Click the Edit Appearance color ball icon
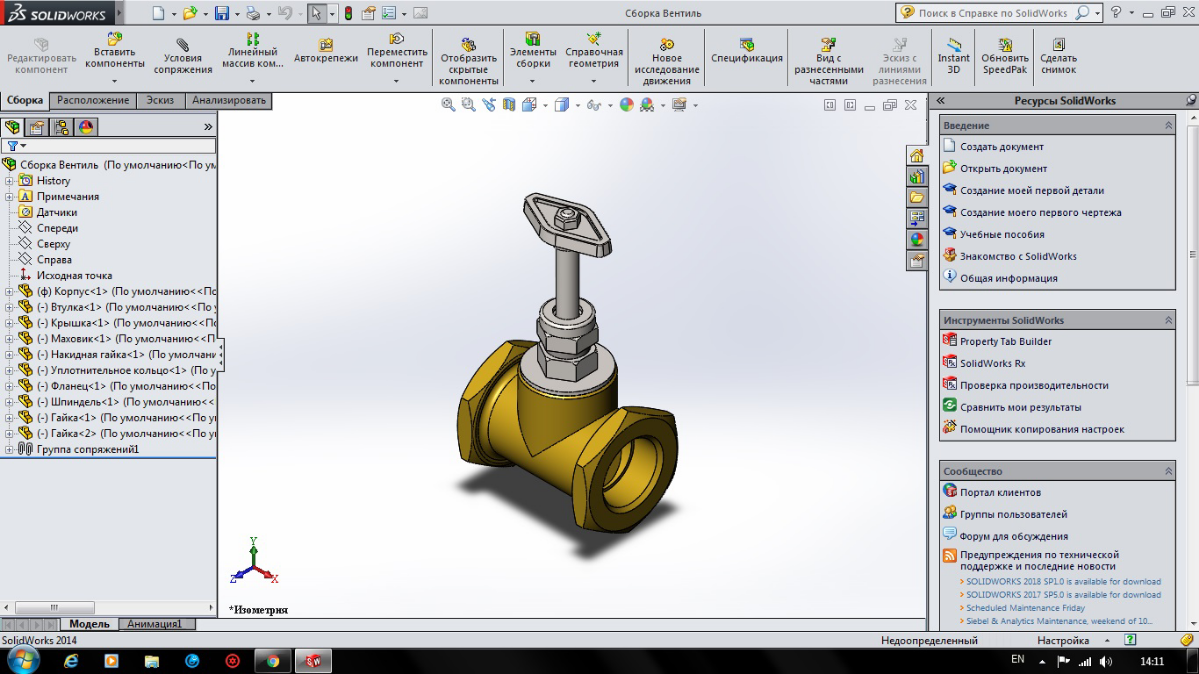 click(627, 105)
